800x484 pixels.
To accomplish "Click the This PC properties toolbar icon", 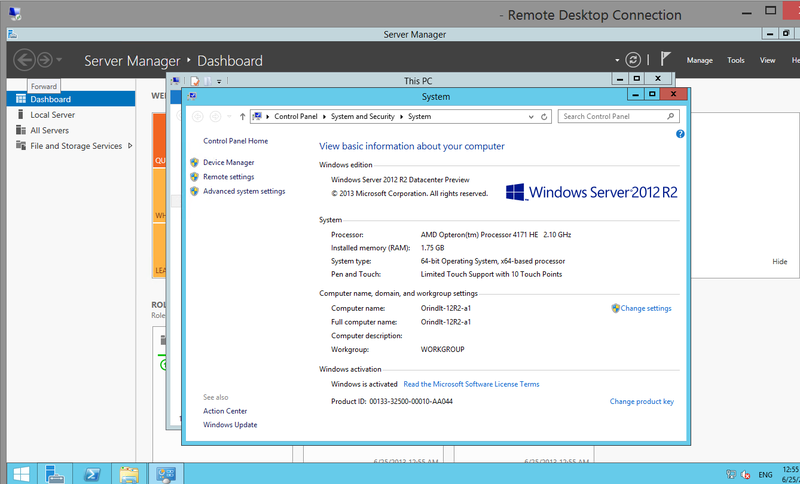I will (194, 81).
